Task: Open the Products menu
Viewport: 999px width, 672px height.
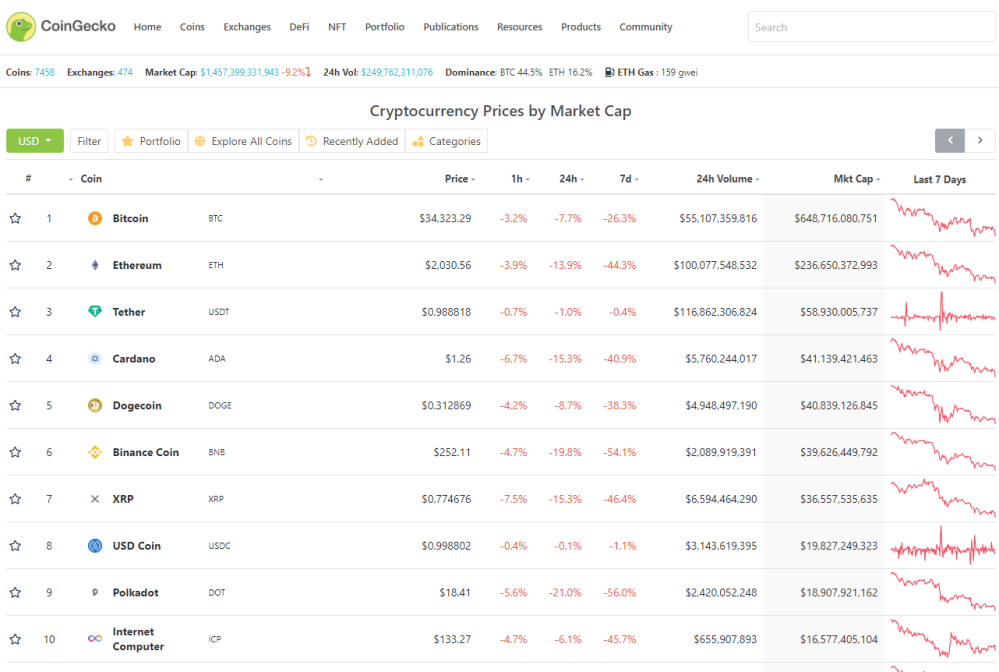Action: click(x=580, y=27)
